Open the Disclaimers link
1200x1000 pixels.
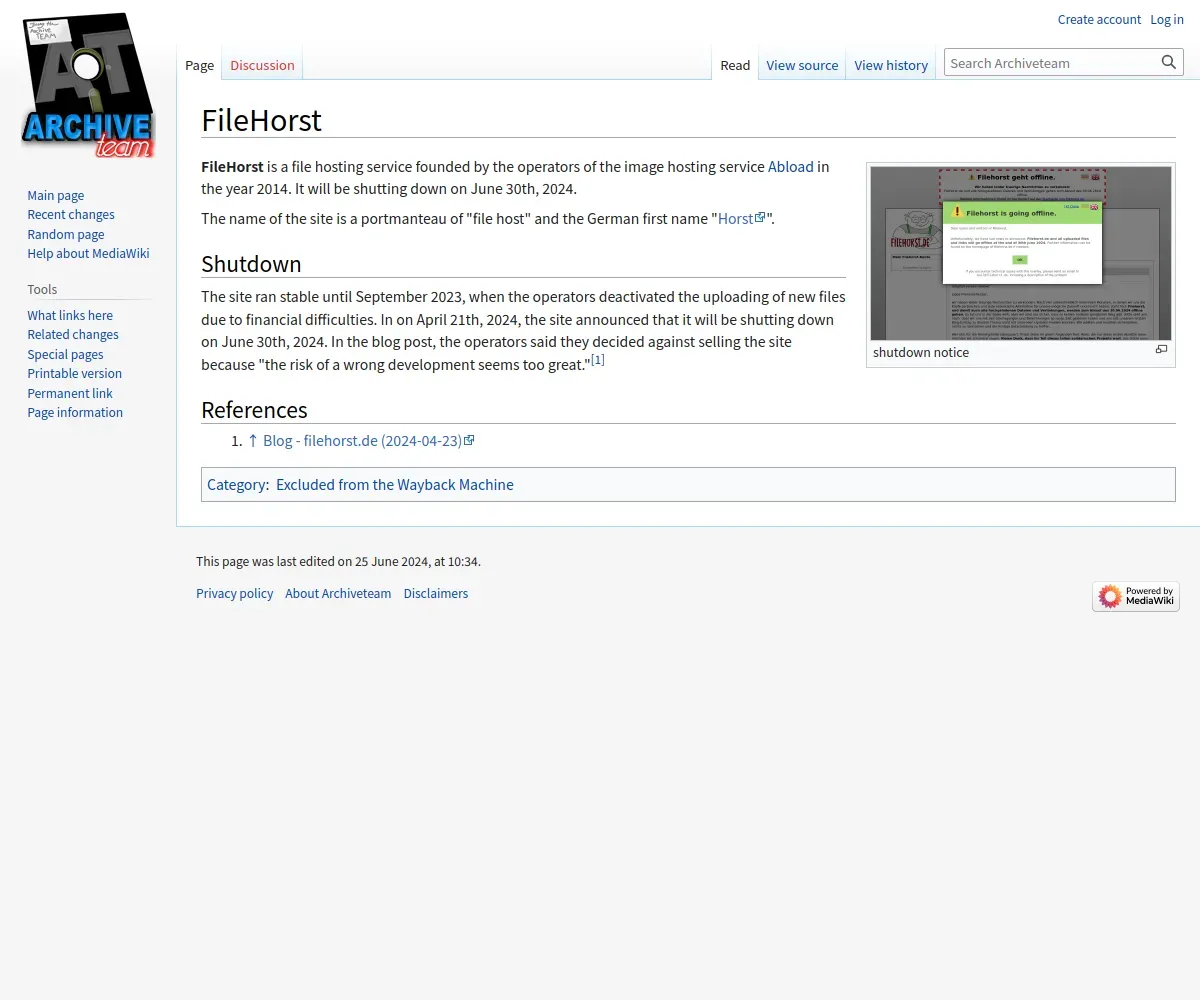(436, 594)
